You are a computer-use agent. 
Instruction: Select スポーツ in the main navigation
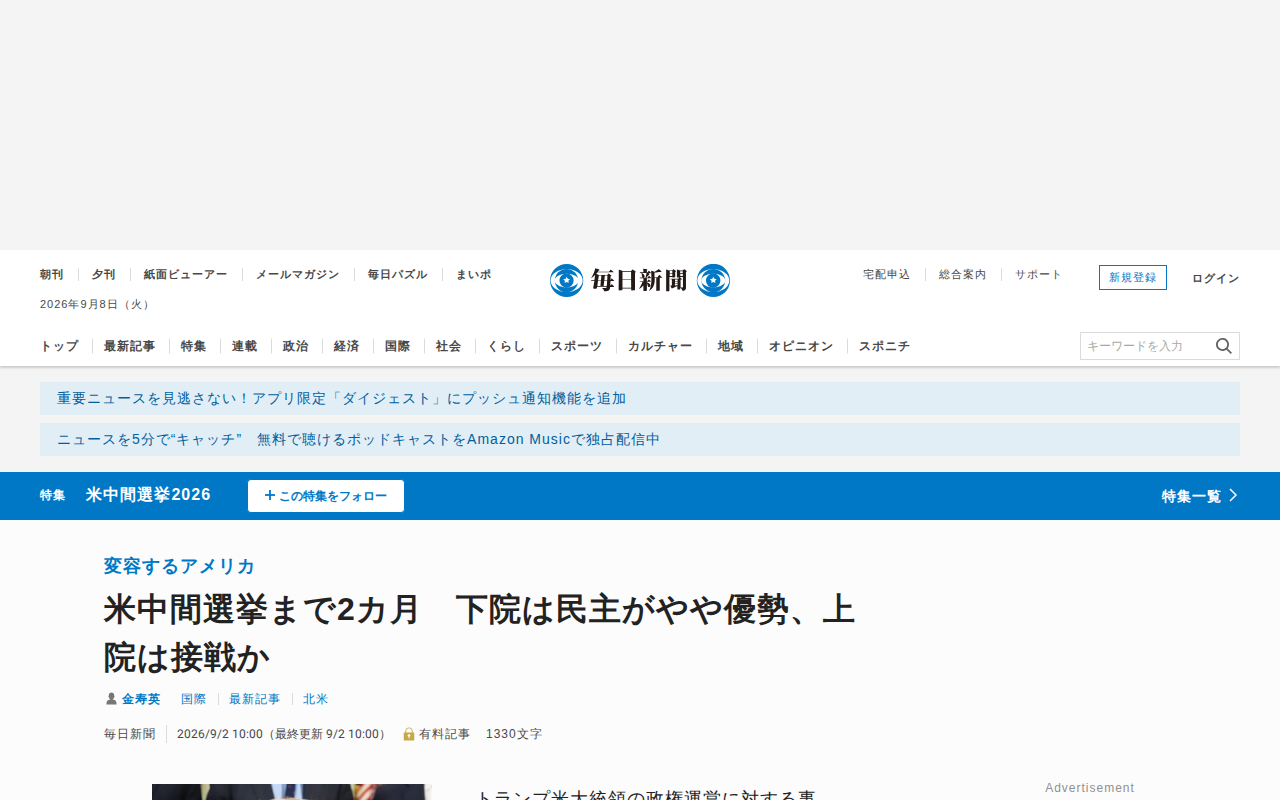[577, 346]
